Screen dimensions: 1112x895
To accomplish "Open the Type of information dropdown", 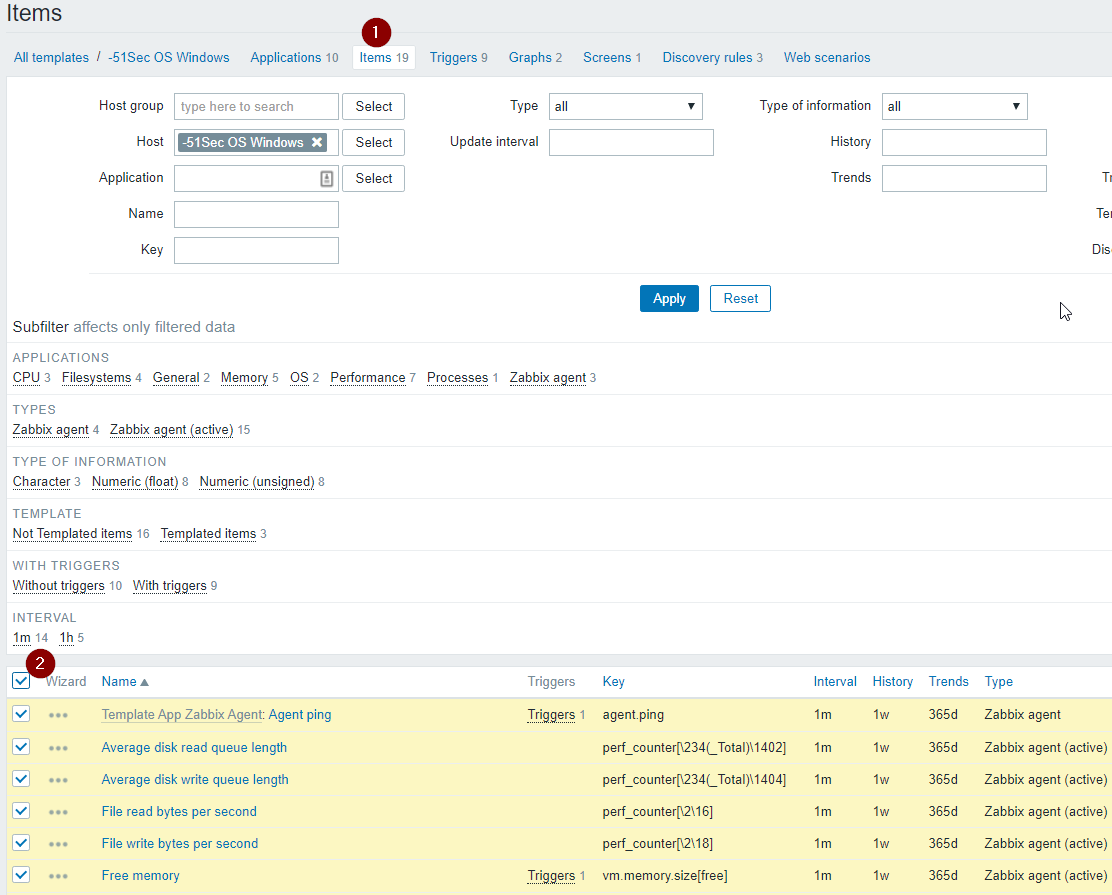I will coord(955,106).
